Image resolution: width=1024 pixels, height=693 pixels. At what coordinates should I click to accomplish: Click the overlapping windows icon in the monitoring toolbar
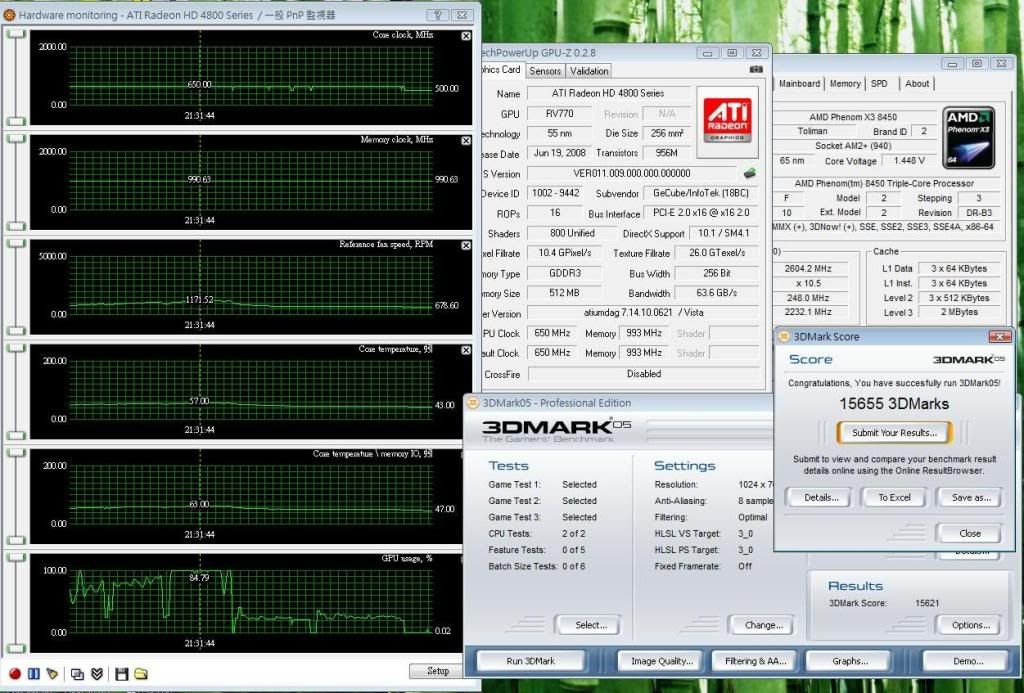pos(77,673)
